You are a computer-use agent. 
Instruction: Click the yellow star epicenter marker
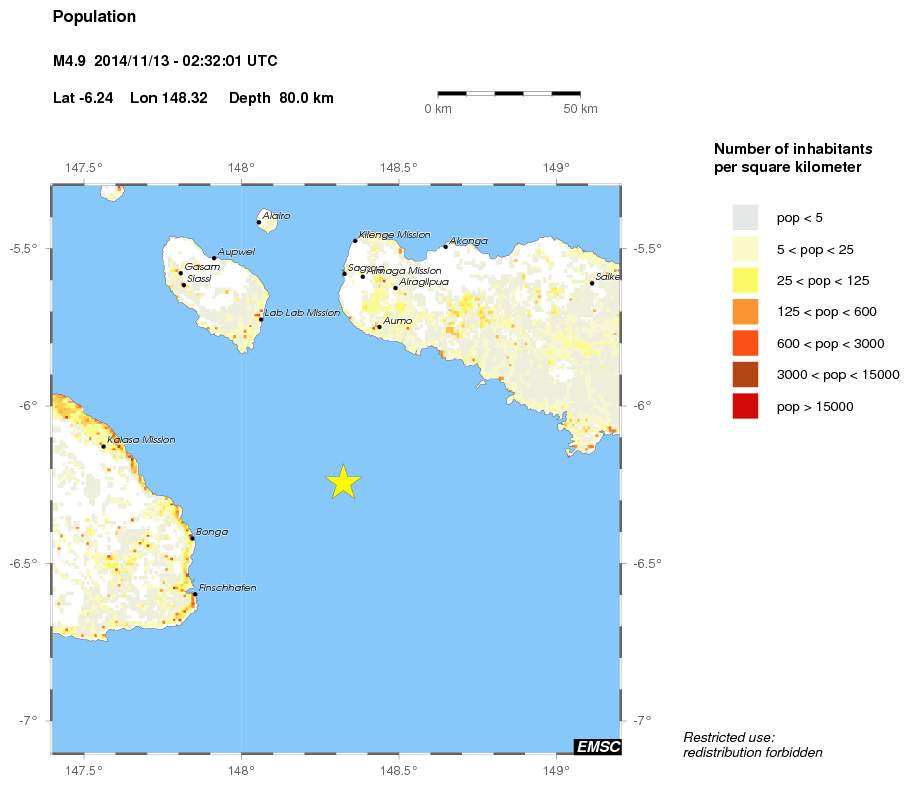[x=343, y=481]
